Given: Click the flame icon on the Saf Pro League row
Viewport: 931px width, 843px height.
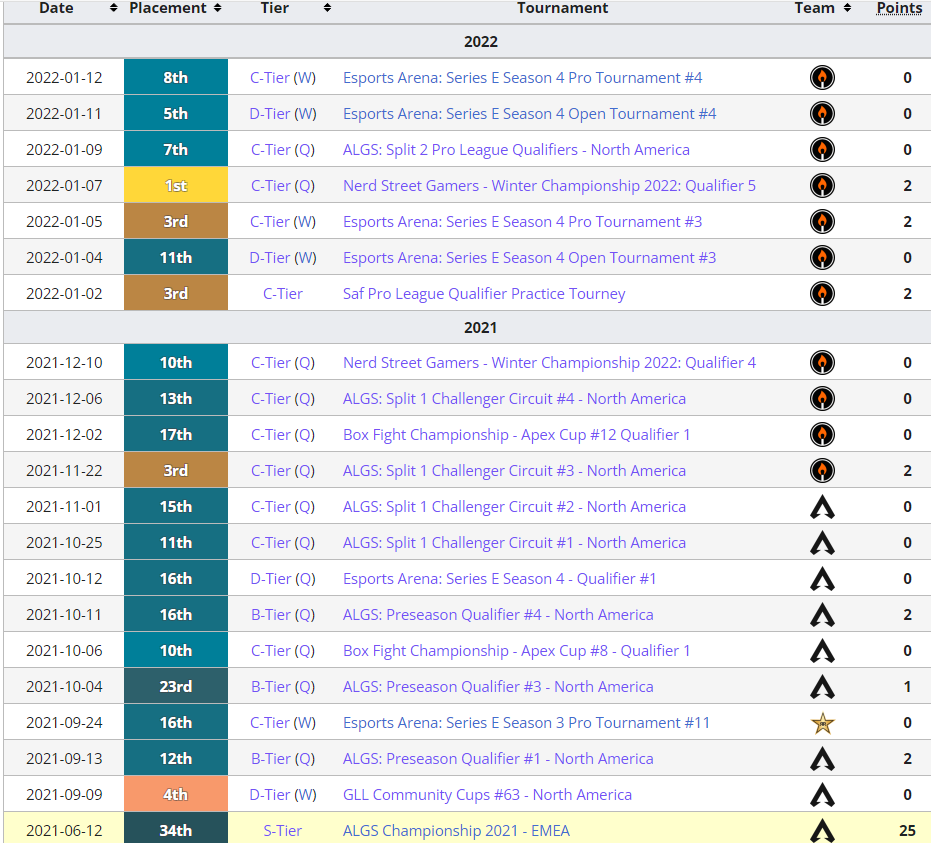Looking at the screenshot, I should coord(822,293).
